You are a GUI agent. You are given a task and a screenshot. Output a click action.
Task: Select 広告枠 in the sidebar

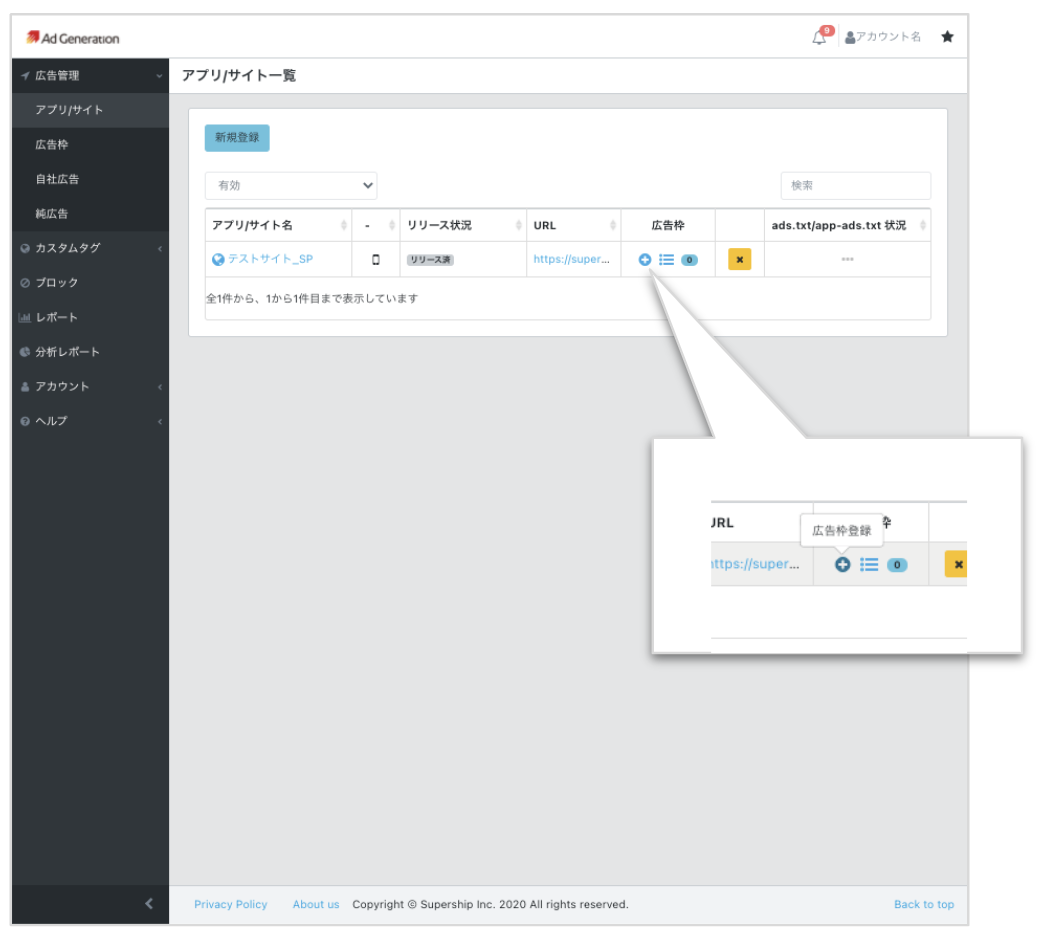52,145
